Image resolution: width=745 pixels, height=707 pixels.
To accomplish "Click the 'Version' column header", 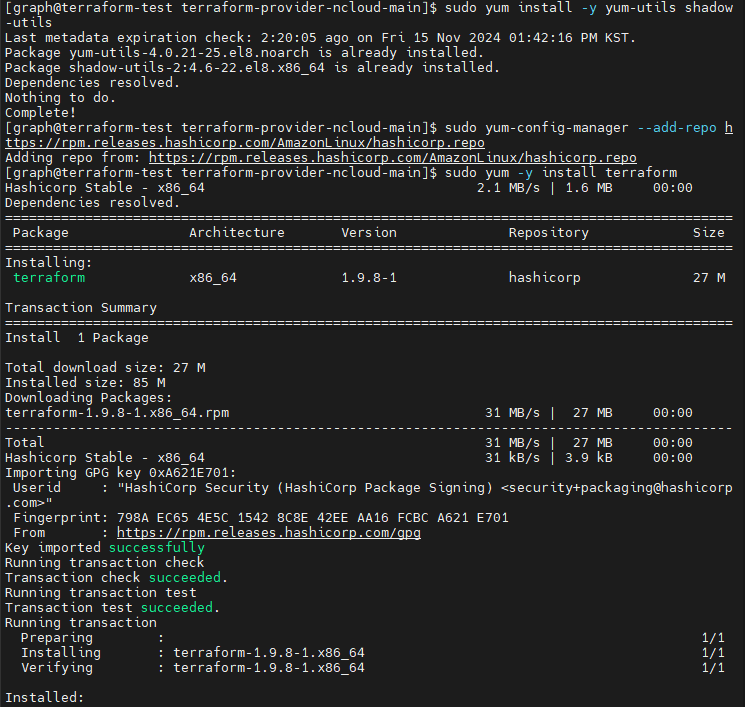I will [369, 233].
